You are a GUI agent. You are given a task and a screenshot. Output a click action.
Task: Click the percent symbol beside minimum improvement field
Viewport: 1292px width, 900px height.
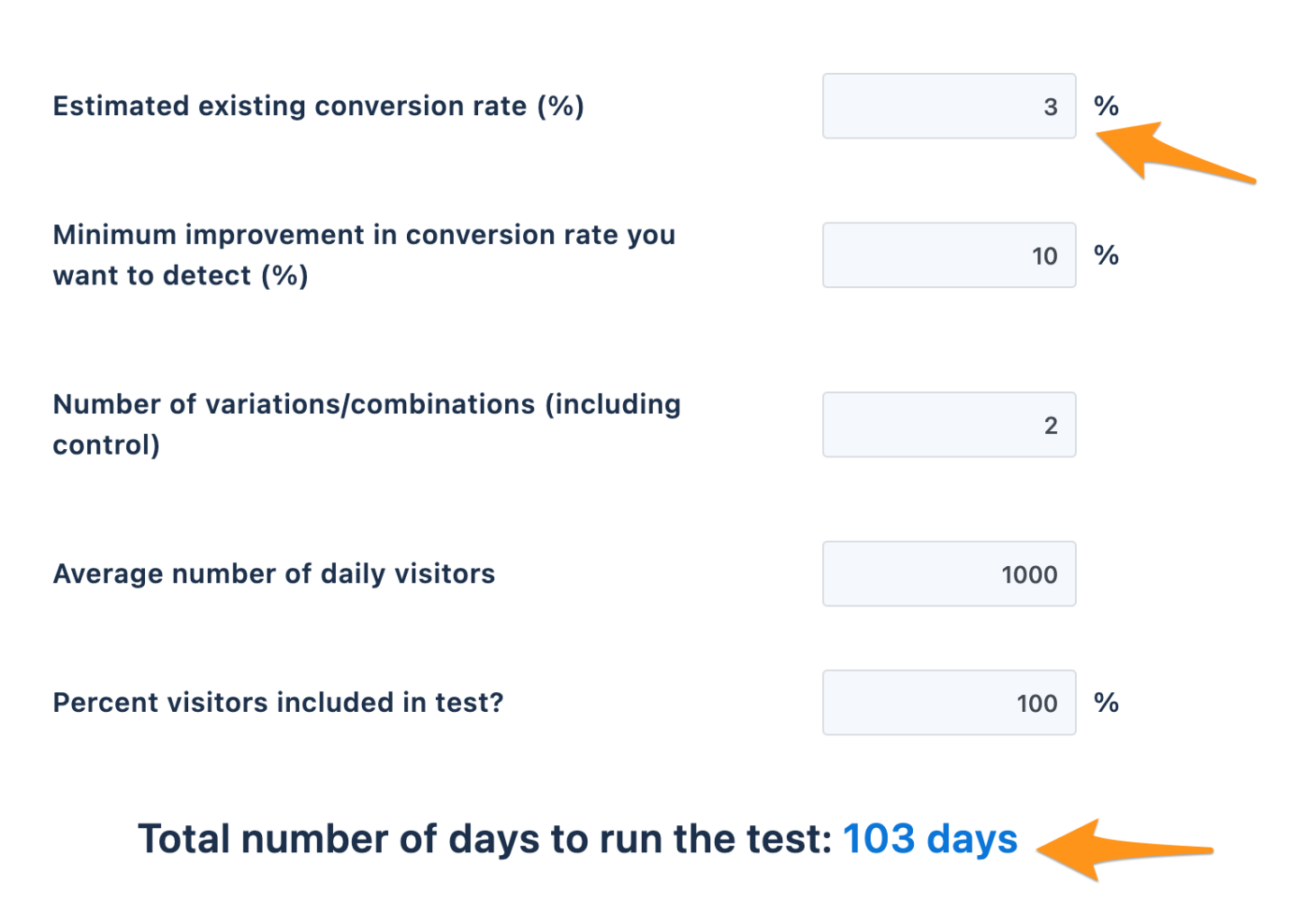point(1106,255)
